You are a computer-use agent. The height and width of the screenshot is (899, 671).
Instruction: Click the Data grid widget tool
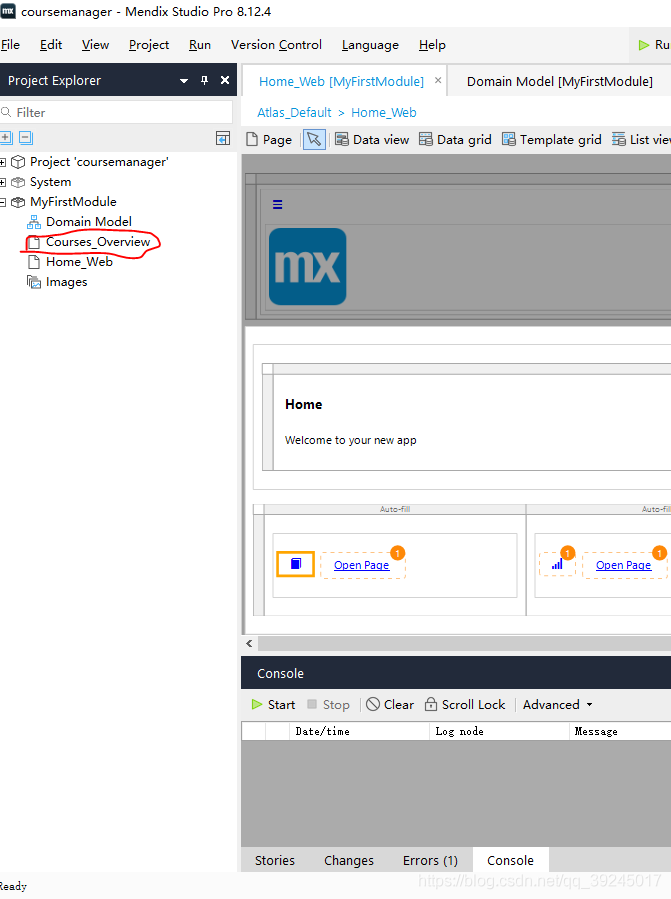455,140
